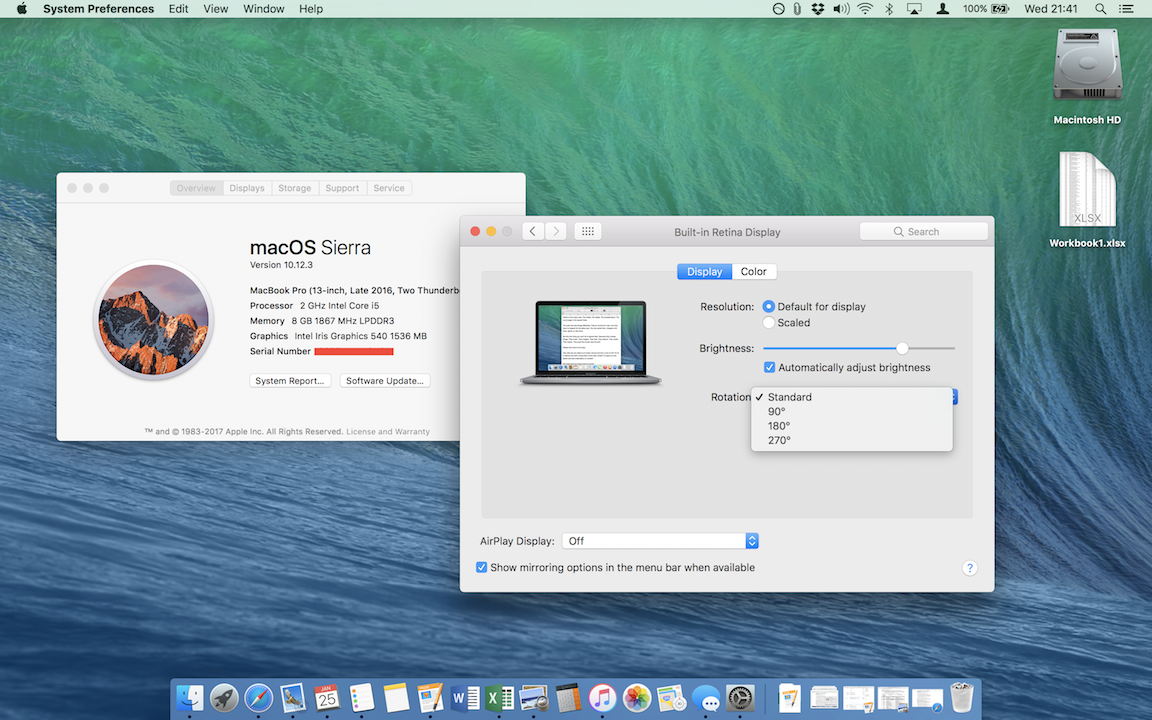Screen dimensions: 1152x720
Task: Open Photos pinwheel icon in Dock
Action: [636, 698]
